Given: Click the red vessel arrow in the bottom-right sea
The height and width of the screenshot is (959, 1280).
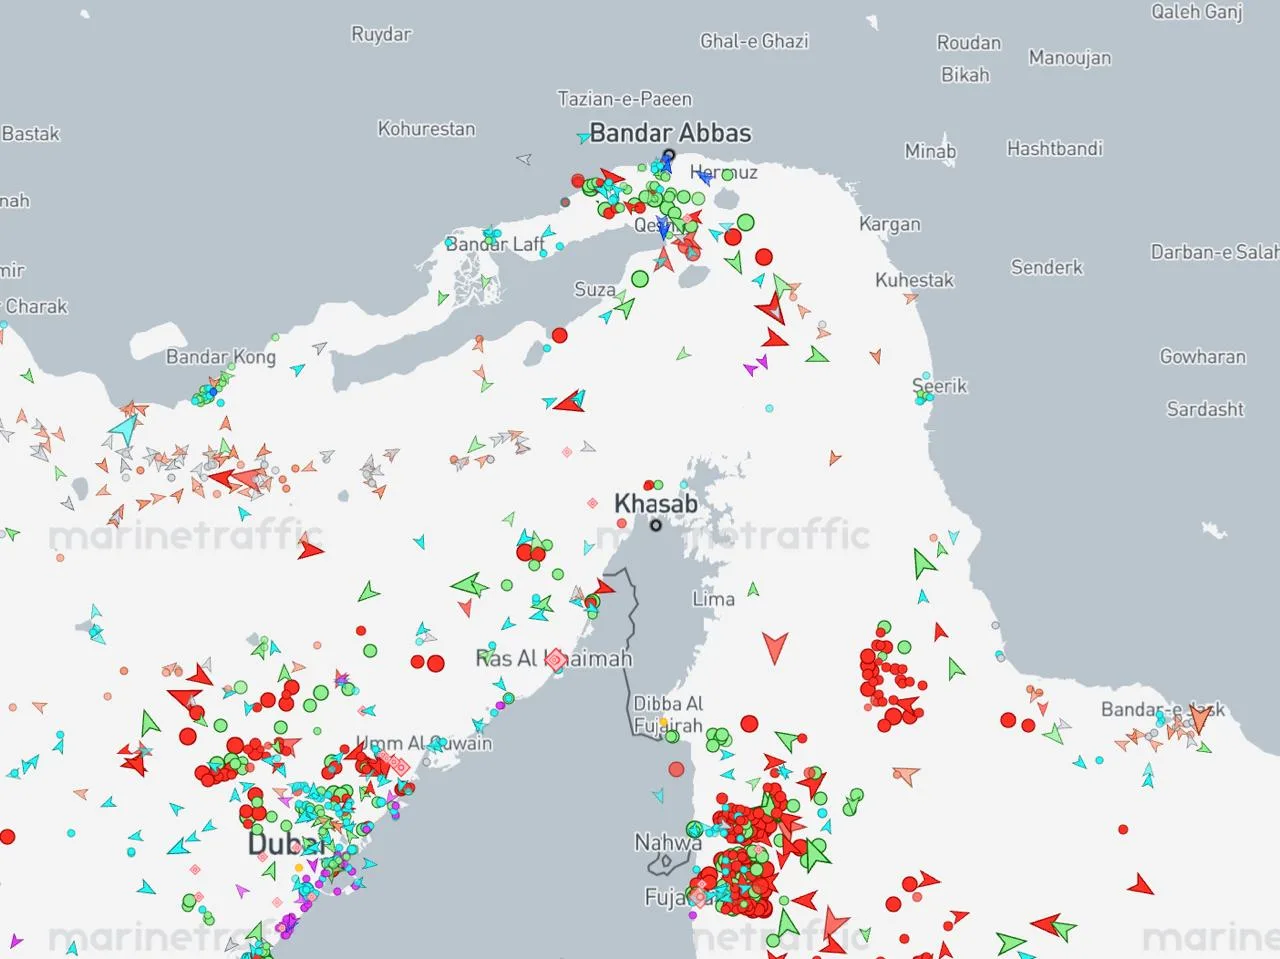Looking at the screenshot, I should [1140, 884].
